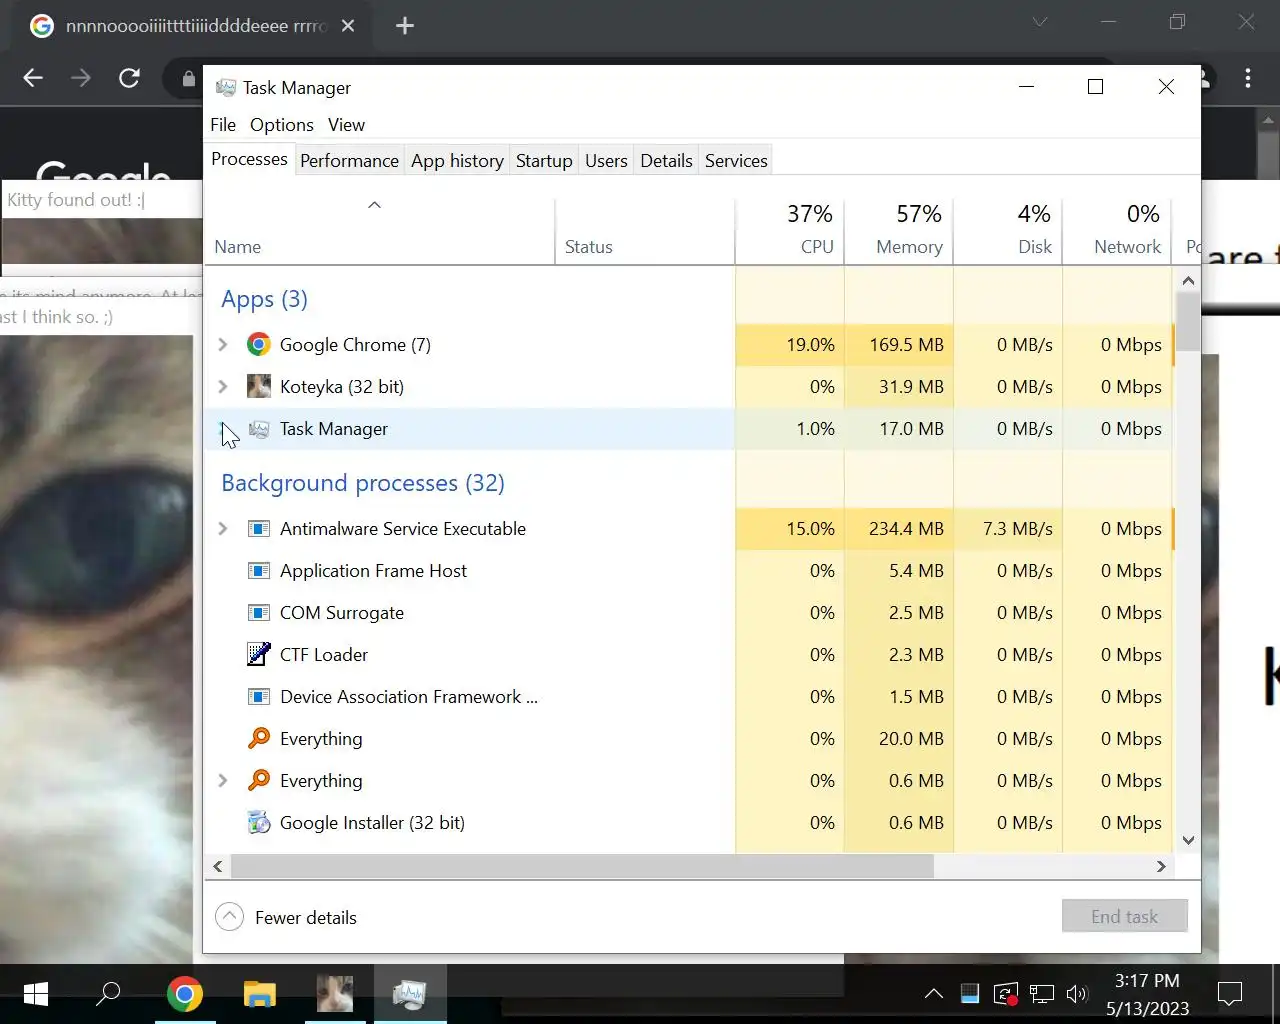Expand the Task Manager process group

pyautogui.click(x=223, y=429)
